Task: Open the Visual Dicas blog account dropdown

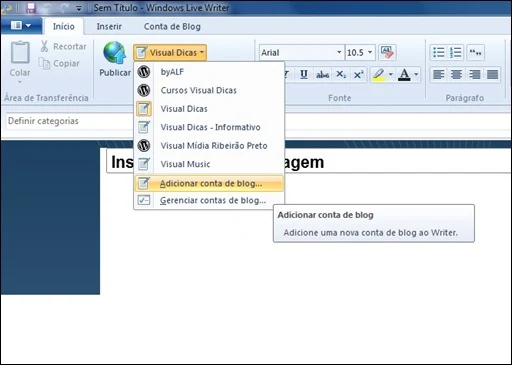Action: tap(170, 52)
